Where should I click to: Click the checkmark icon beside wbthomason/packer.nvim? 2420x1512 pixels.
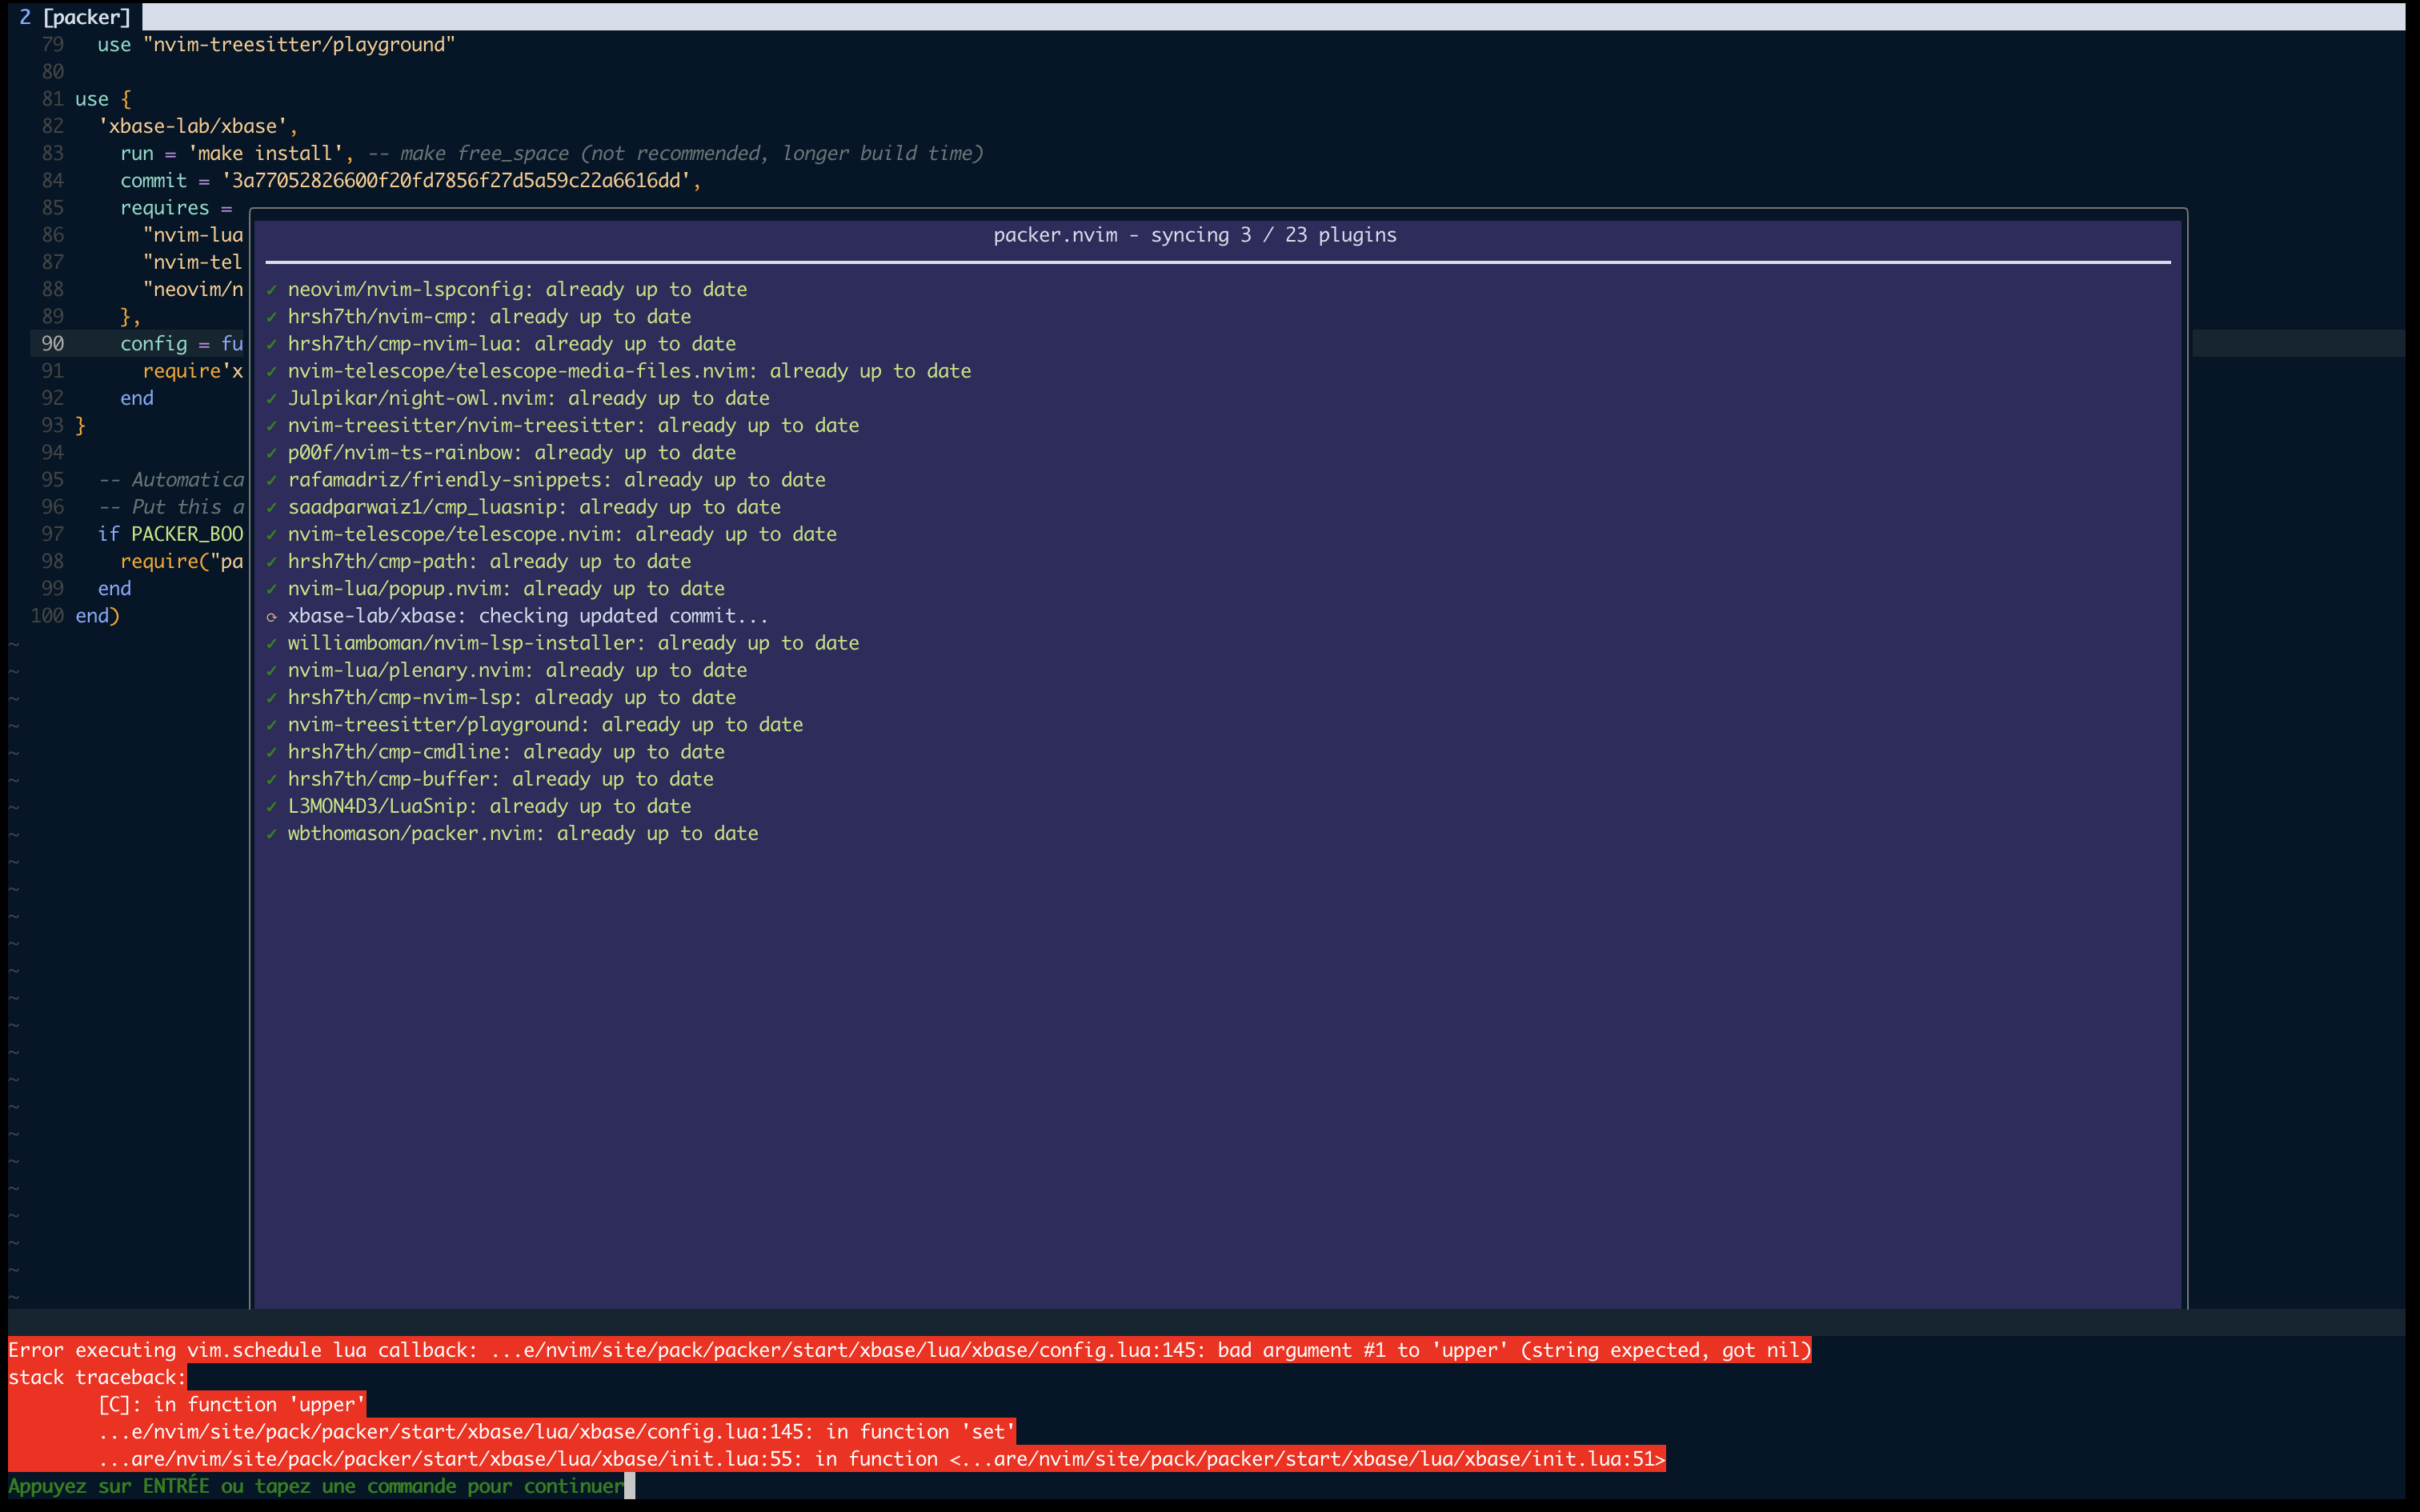(271, 833)
